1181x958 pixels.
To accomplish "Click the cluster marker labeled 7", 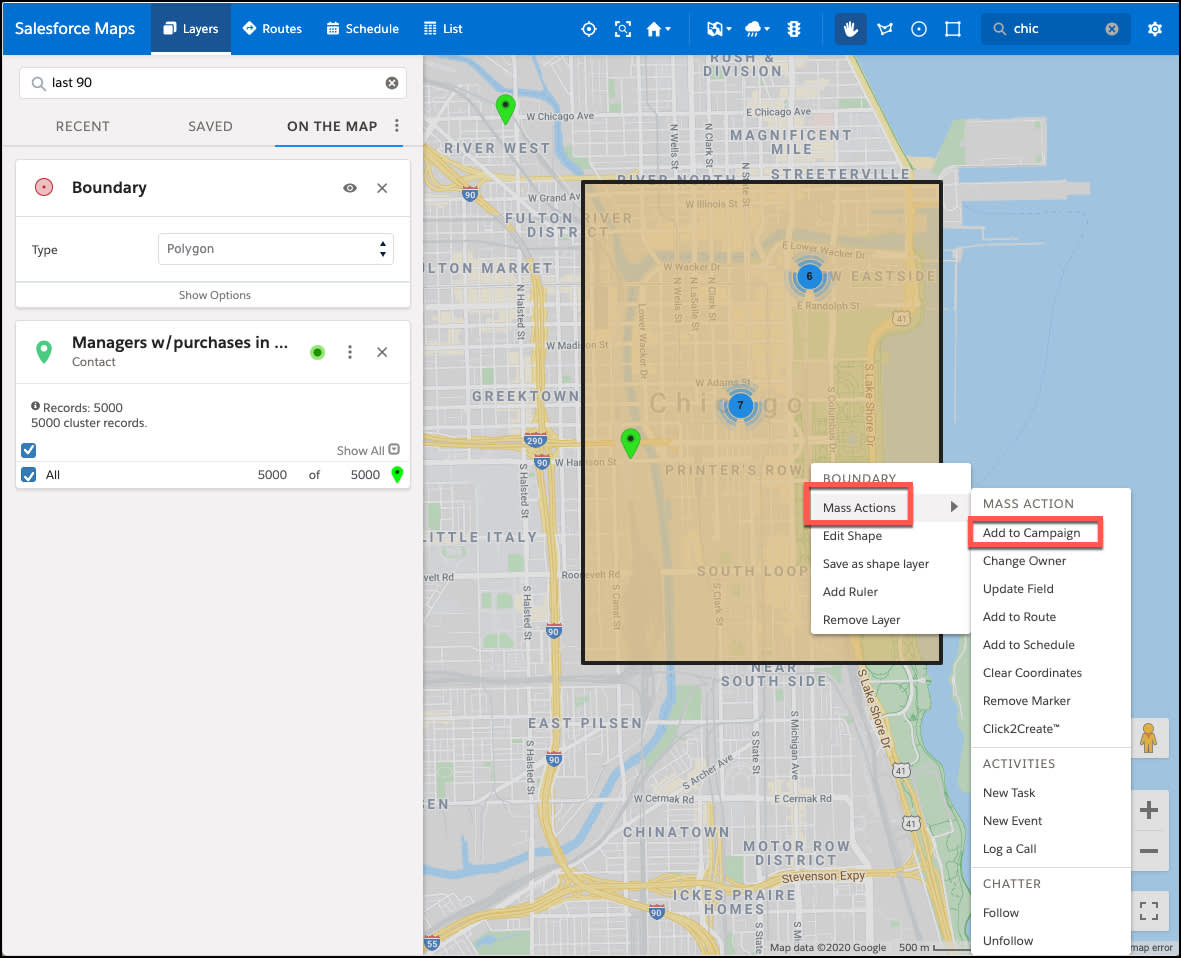I will click(x=740, y=405).
